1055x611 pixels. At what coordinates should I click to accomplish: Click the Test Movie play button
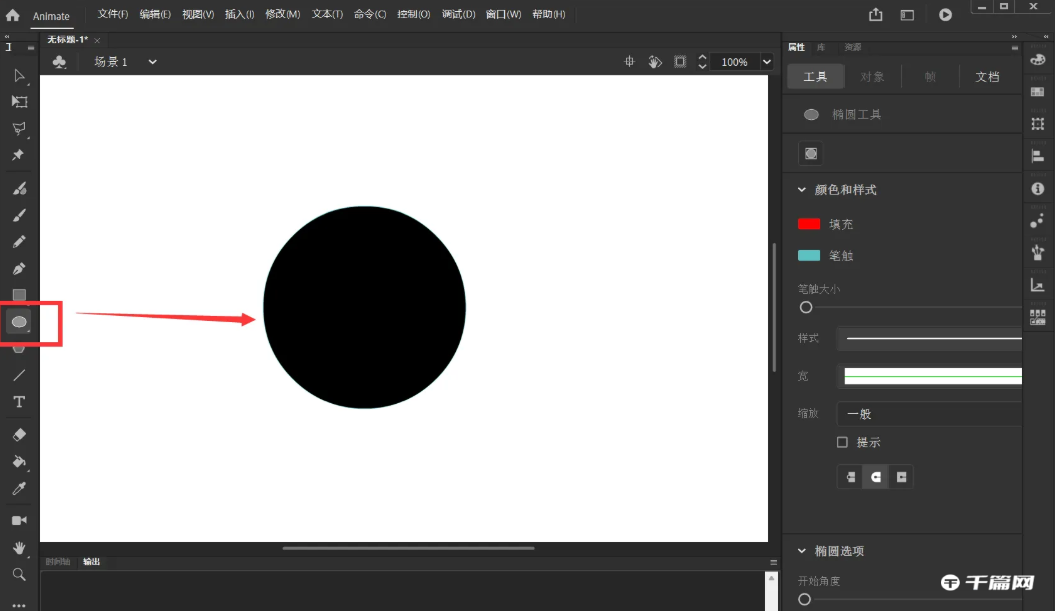[x=945, y=15]
